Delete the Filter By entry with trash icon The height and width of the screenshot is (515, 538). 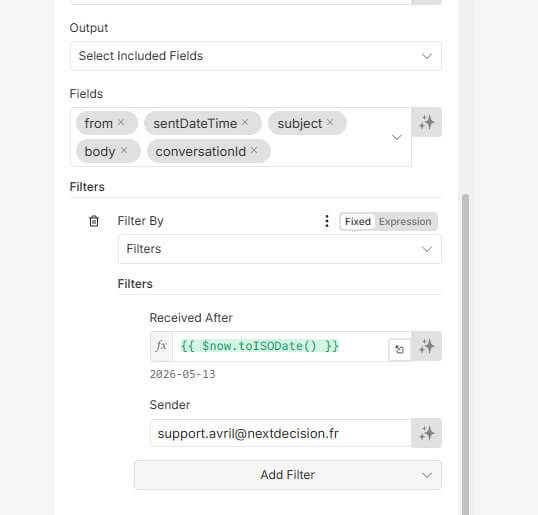coord(94,221)
